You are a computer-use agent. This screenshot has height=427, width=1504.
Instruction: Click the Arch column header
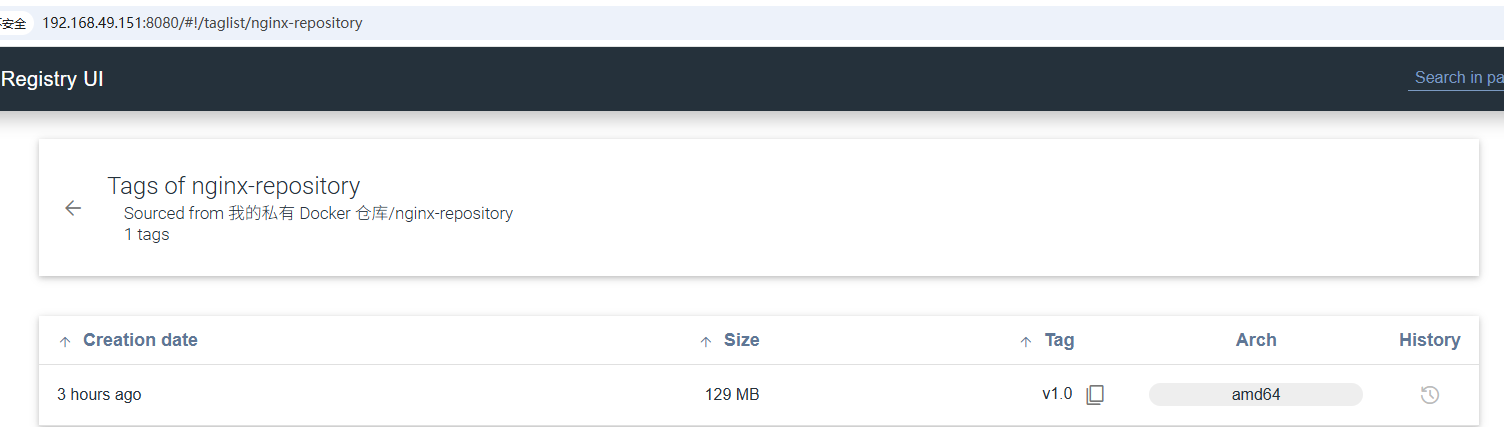[1255, 340]
